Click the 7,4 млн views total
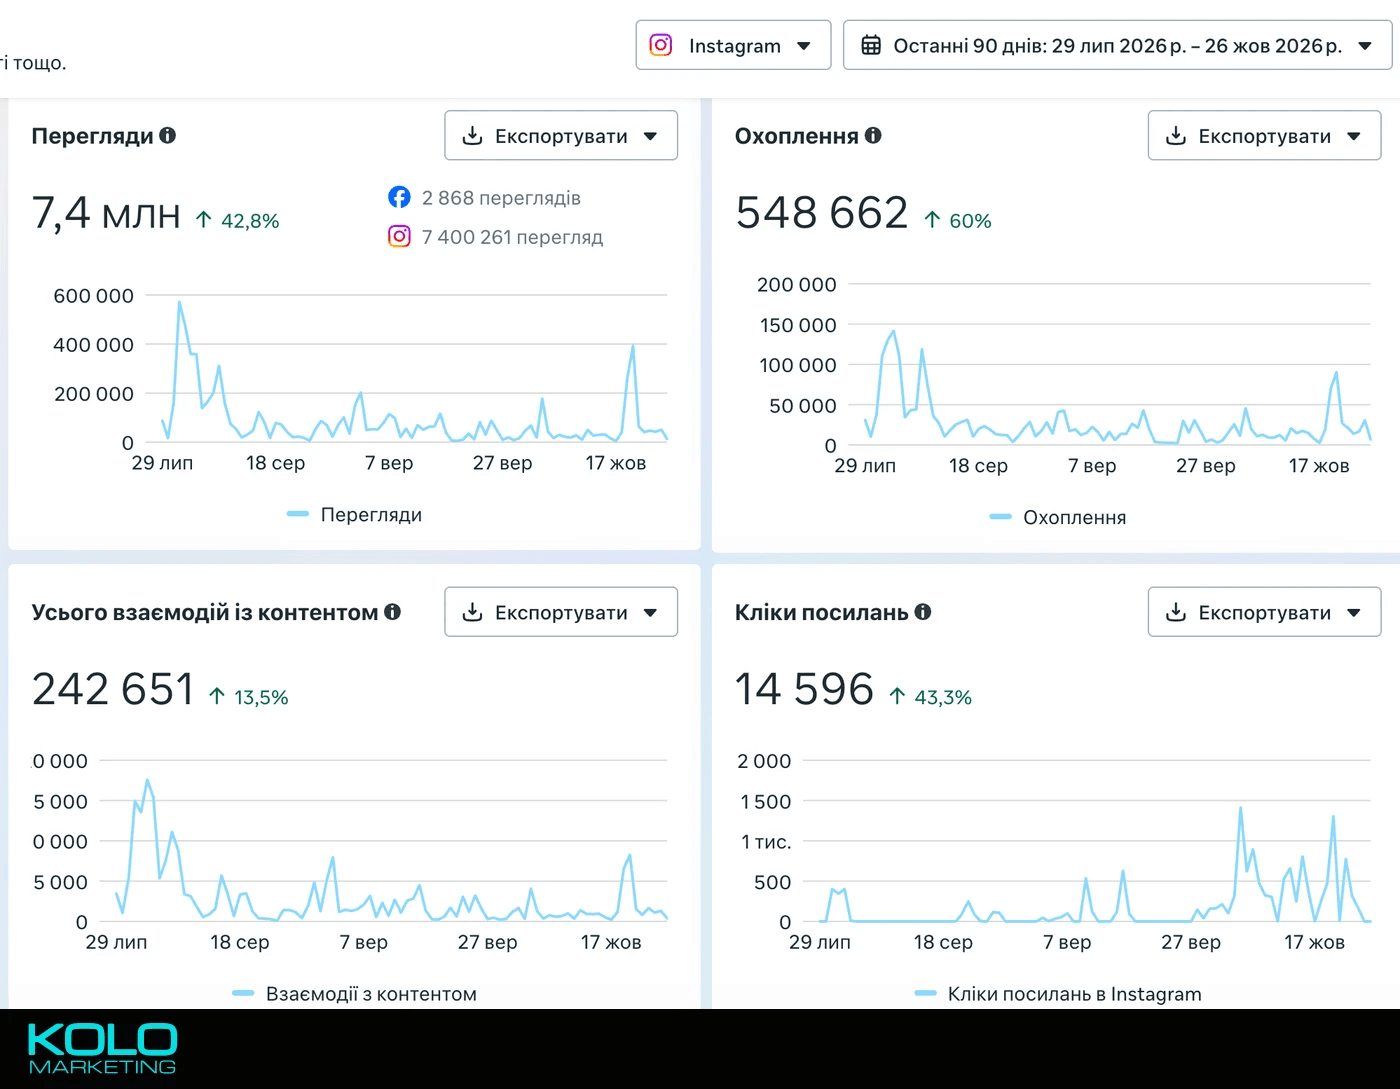The height and width of the screenshot is (1089, 1400). [106, 213]
